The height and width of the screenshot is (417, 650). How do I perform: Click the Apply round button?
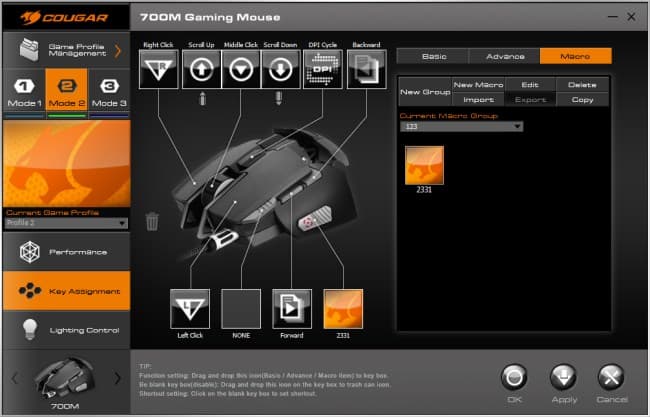tap(563, 377)
